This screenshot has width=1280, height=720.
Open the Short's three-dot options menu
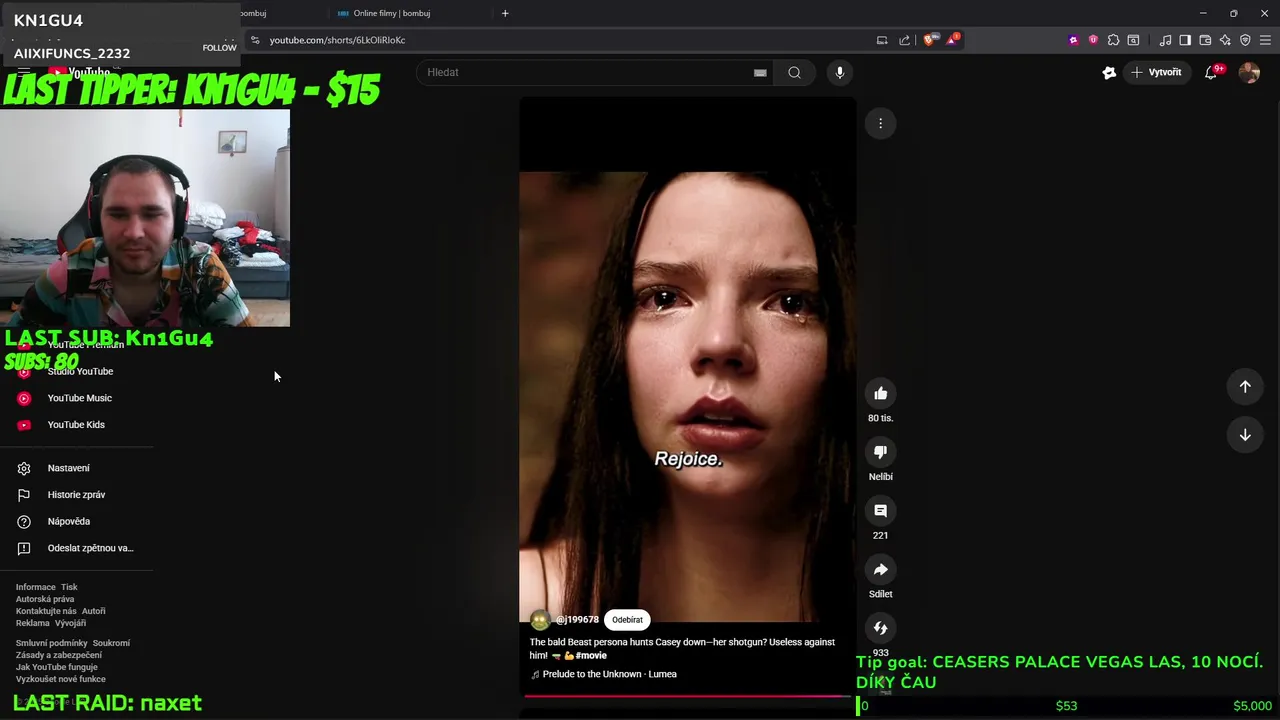coord(880,123)
